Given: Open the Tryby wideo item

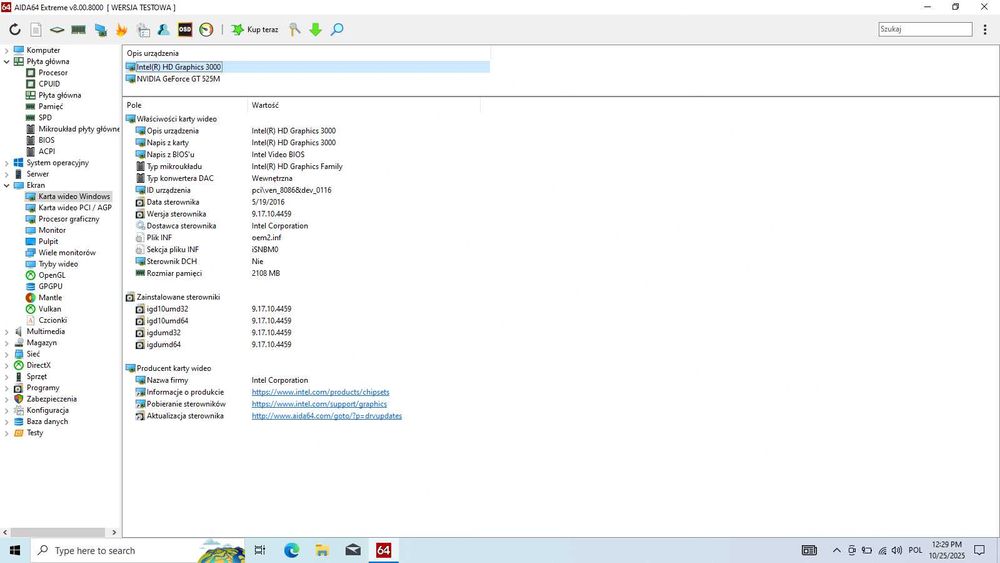Looking at the screenshot, I should coord(58,264).
